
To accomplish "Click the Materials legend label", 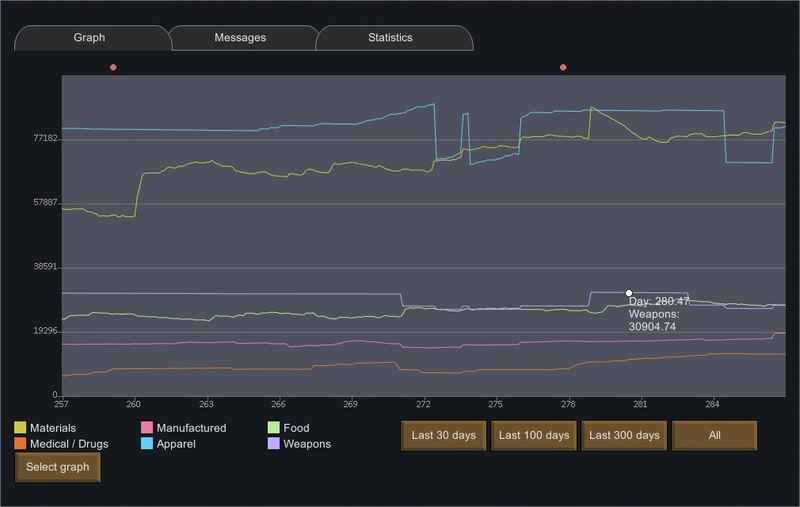I will pyautogui.click(x=53, y=428).
